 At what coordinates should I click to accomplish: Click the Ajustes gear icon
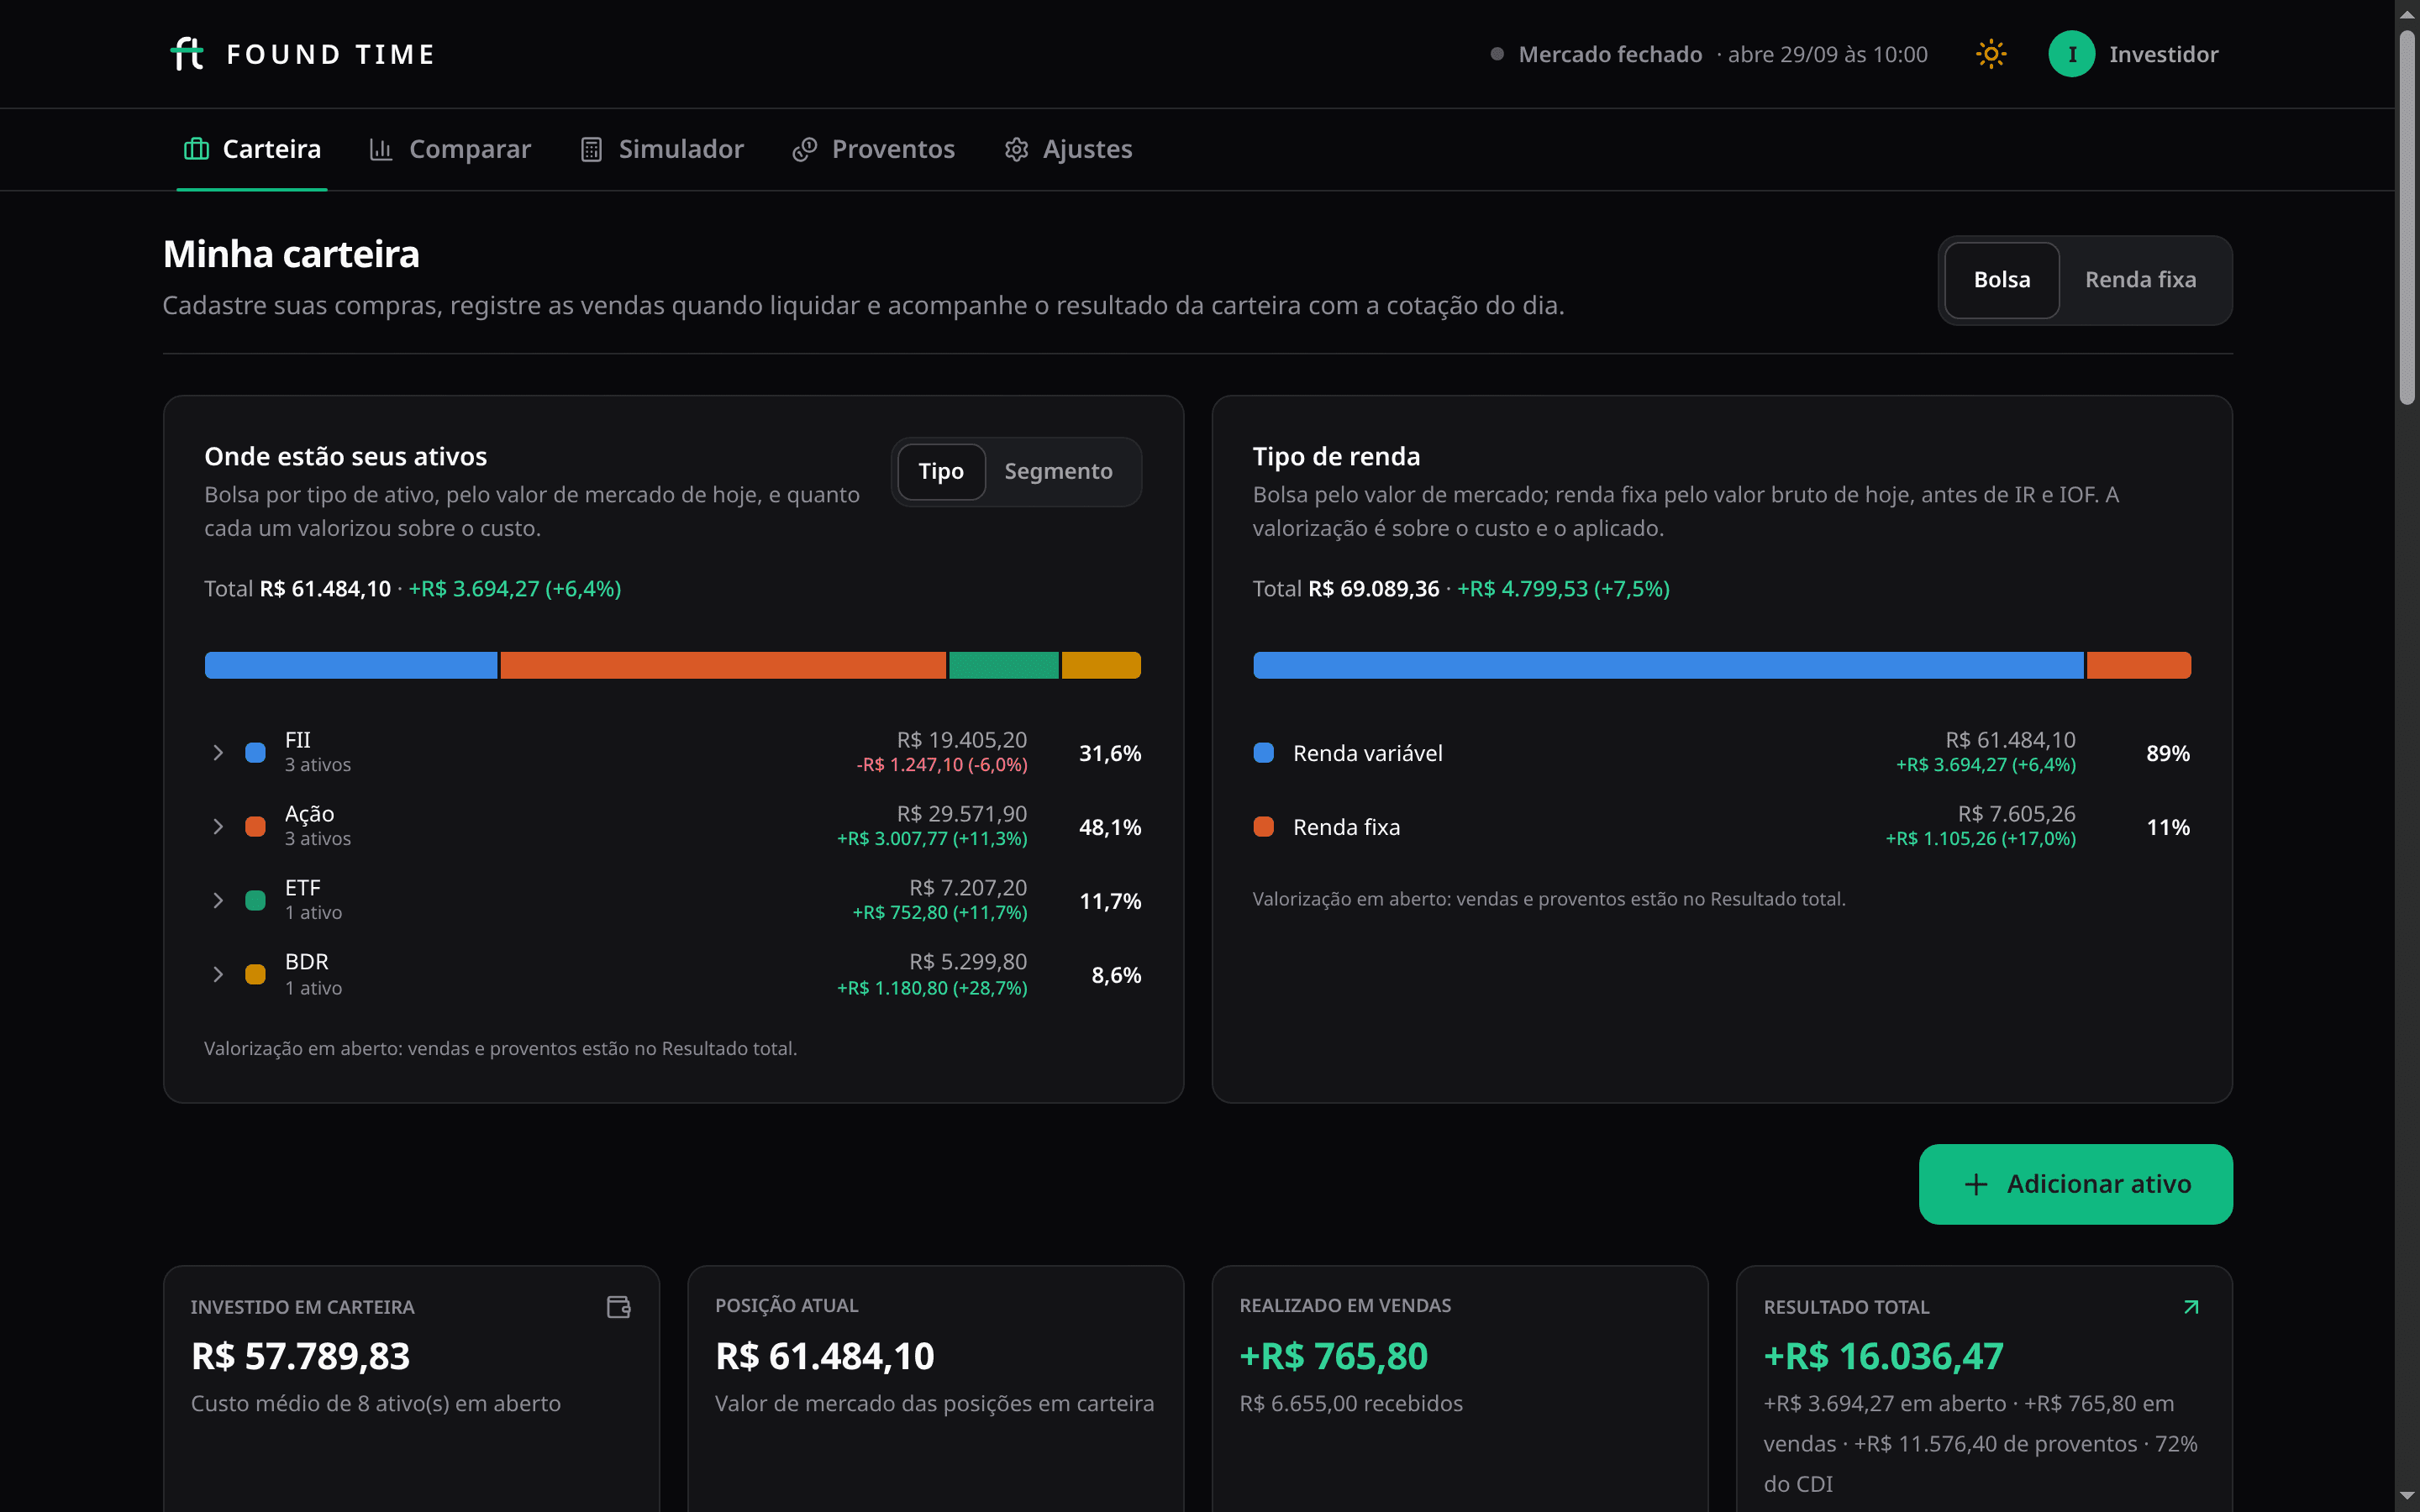pyautogui.click(x=1016, y=149)
